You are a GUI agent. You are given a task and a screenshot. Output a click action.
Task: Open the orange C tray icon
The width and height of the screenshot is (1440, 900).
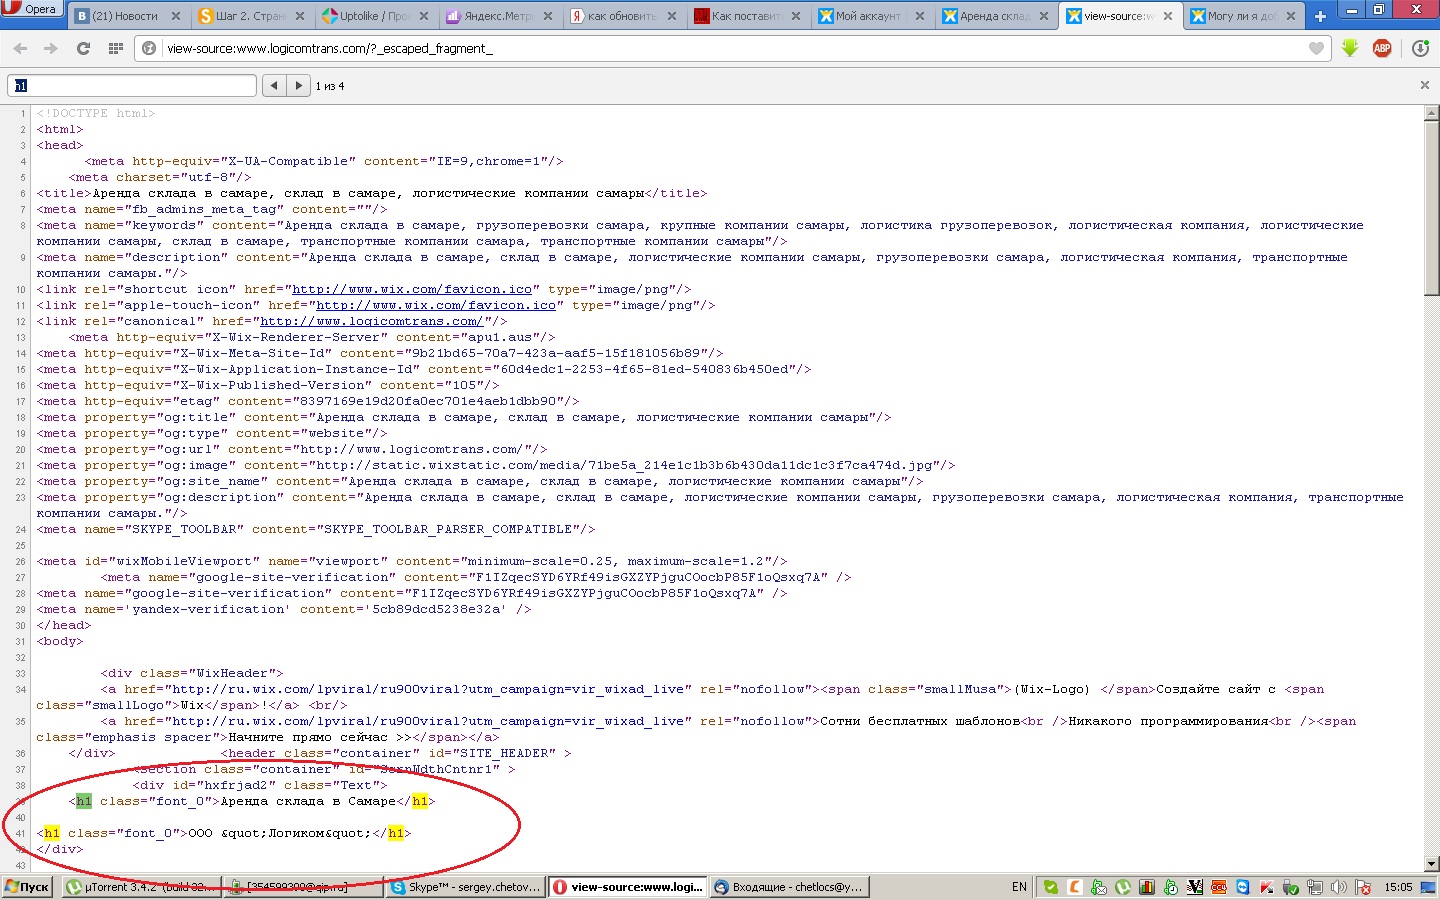[x=1075, y=886]
